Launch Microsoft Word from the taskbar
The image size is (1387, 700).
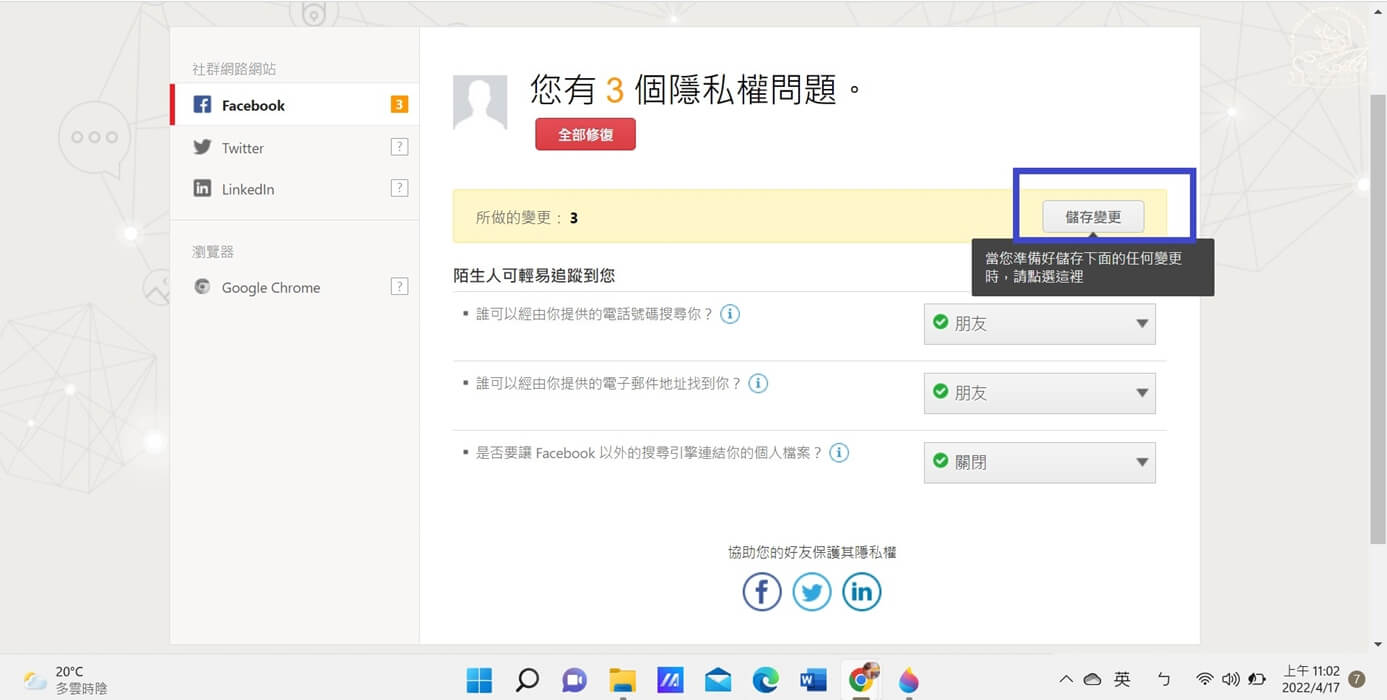point(812,679)
